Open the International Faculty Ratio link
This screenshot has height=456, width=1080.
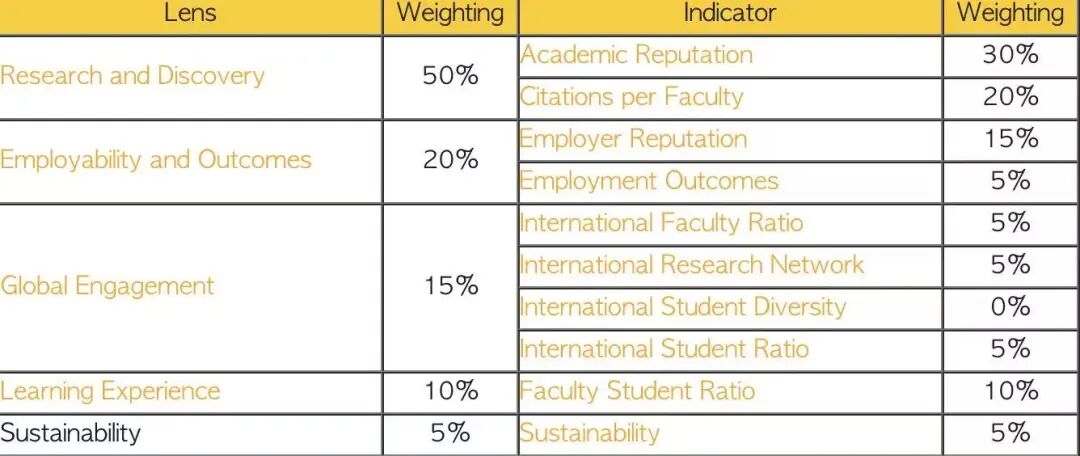(661, 223)
